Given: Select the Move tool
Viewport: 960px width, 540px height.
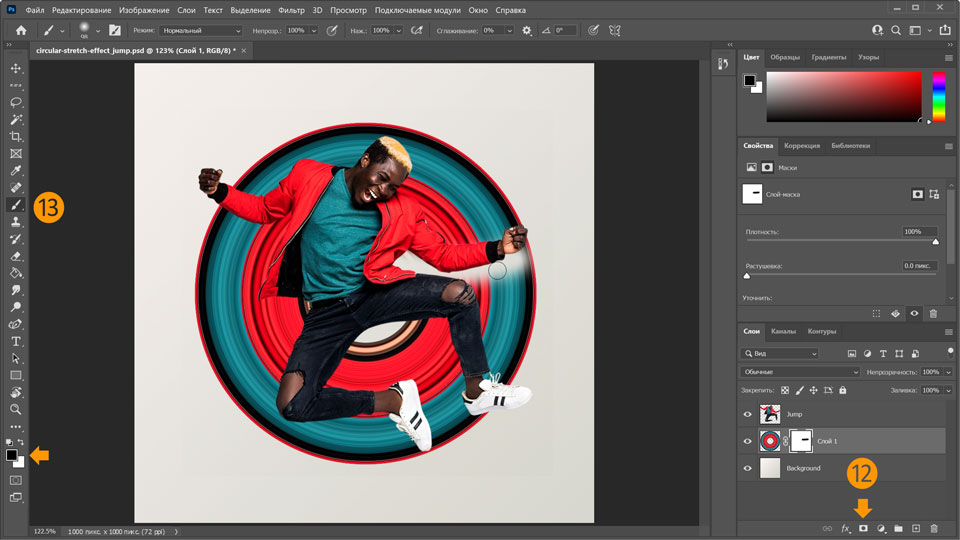Looking at the screenshot, I should pos(16,68).
